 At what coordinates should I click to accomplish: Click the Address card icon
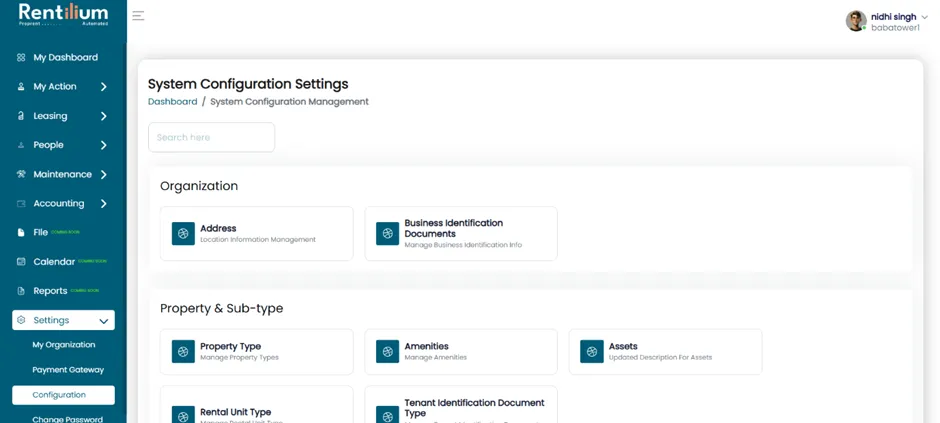183,234
